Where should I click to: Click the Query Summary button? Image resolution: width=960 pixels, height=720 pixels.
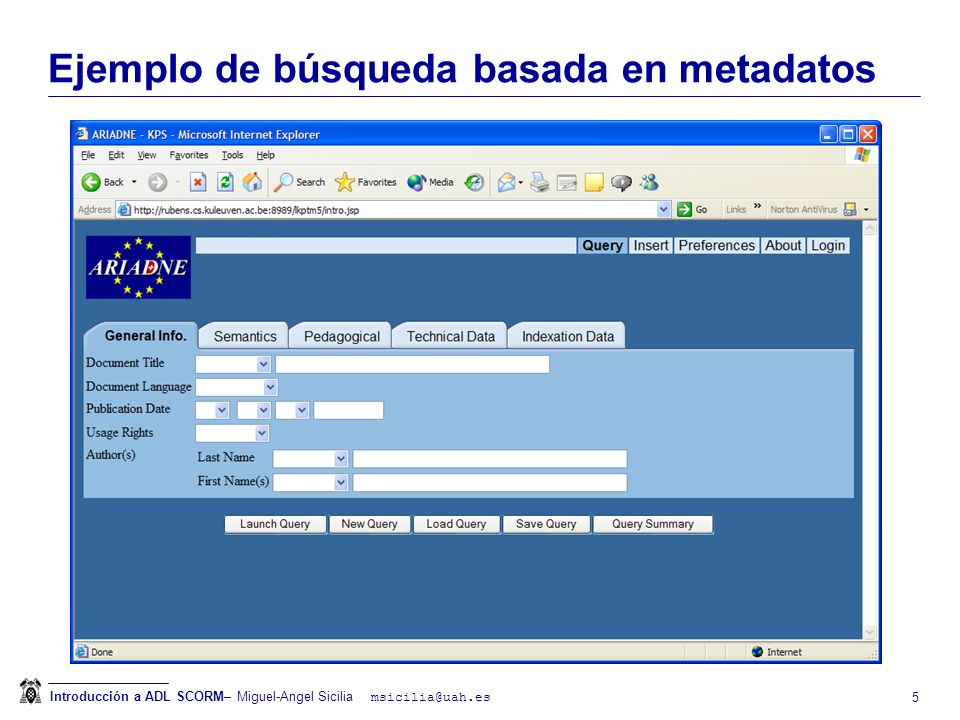tap(653, 524)
